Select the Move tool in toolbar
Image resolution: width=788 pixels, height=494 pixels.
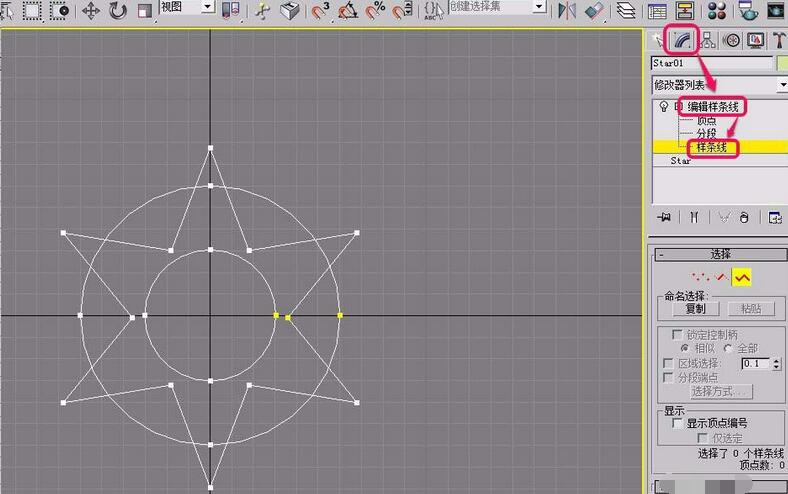(91, 11)
